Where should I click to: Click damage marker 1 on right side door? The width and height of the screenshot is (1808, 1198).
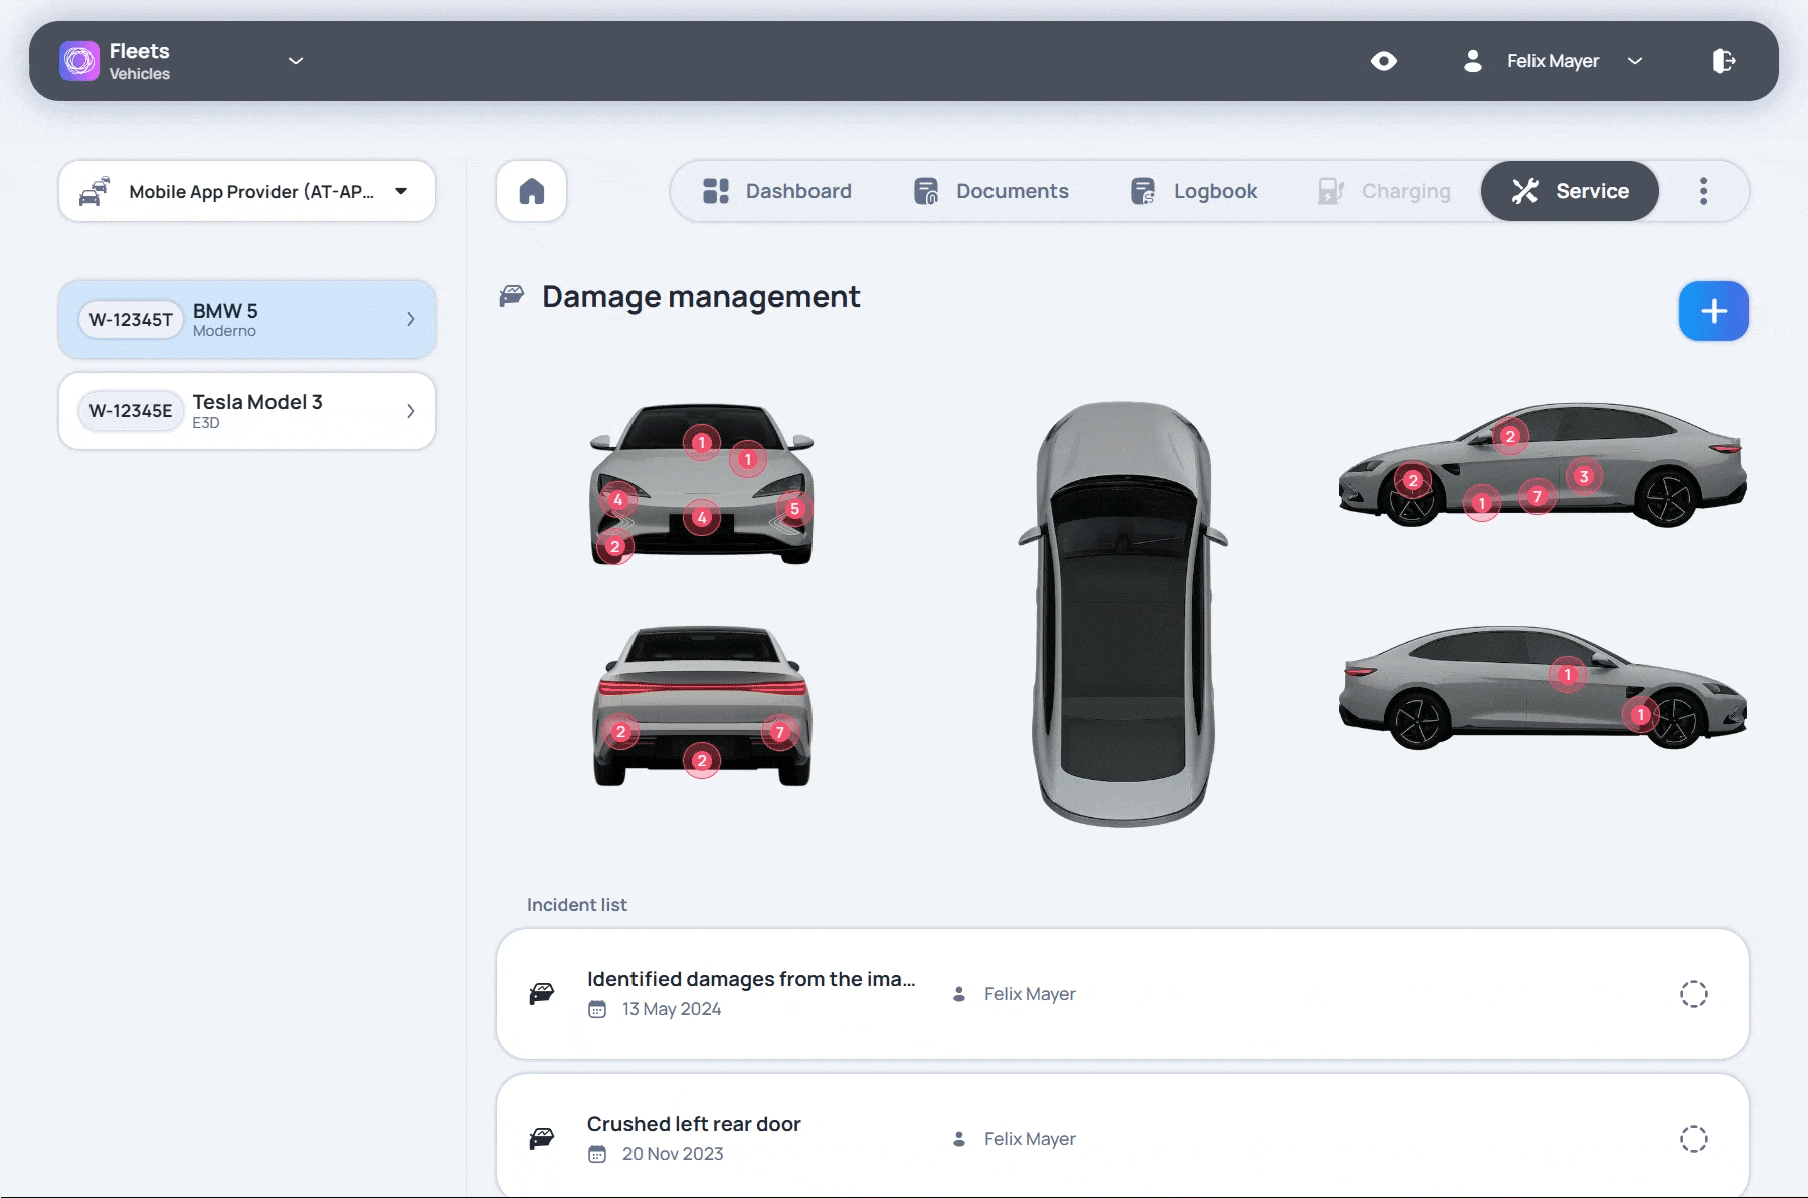[x=1568, y=675]
